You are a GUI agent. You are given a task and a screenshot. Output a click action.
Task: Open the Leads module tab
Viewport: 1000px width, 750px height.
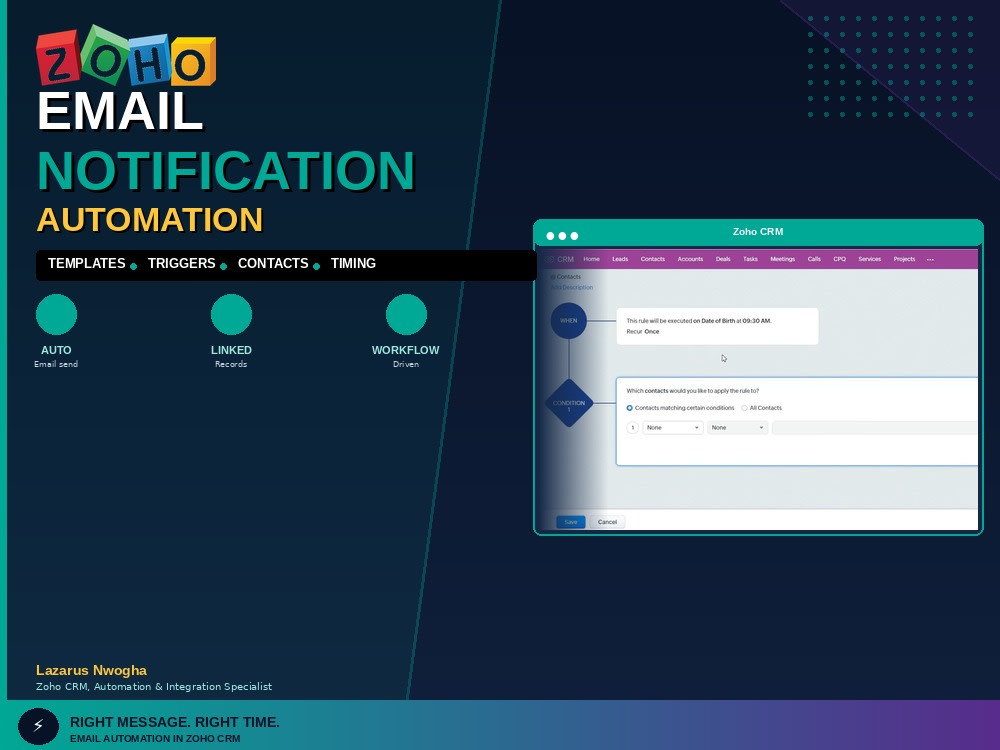pyautogui.click(x=620, y=259)
